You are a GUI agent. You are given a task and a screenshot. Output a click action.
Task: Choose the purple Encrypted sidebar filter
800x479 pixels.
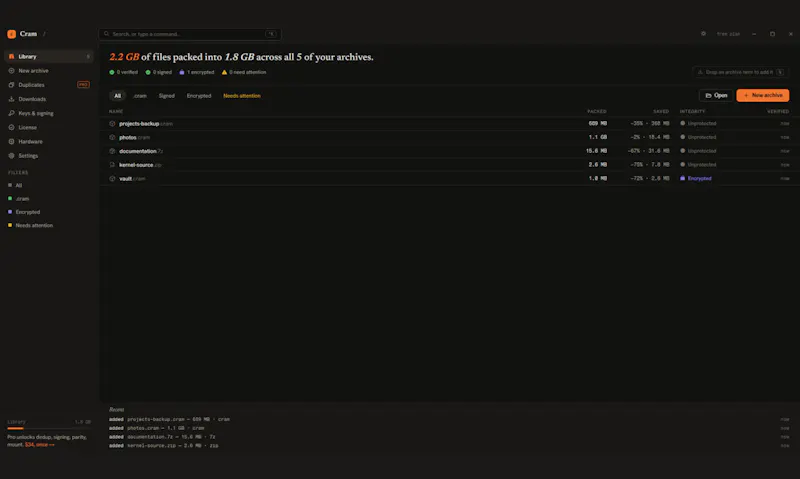point(24,212)
